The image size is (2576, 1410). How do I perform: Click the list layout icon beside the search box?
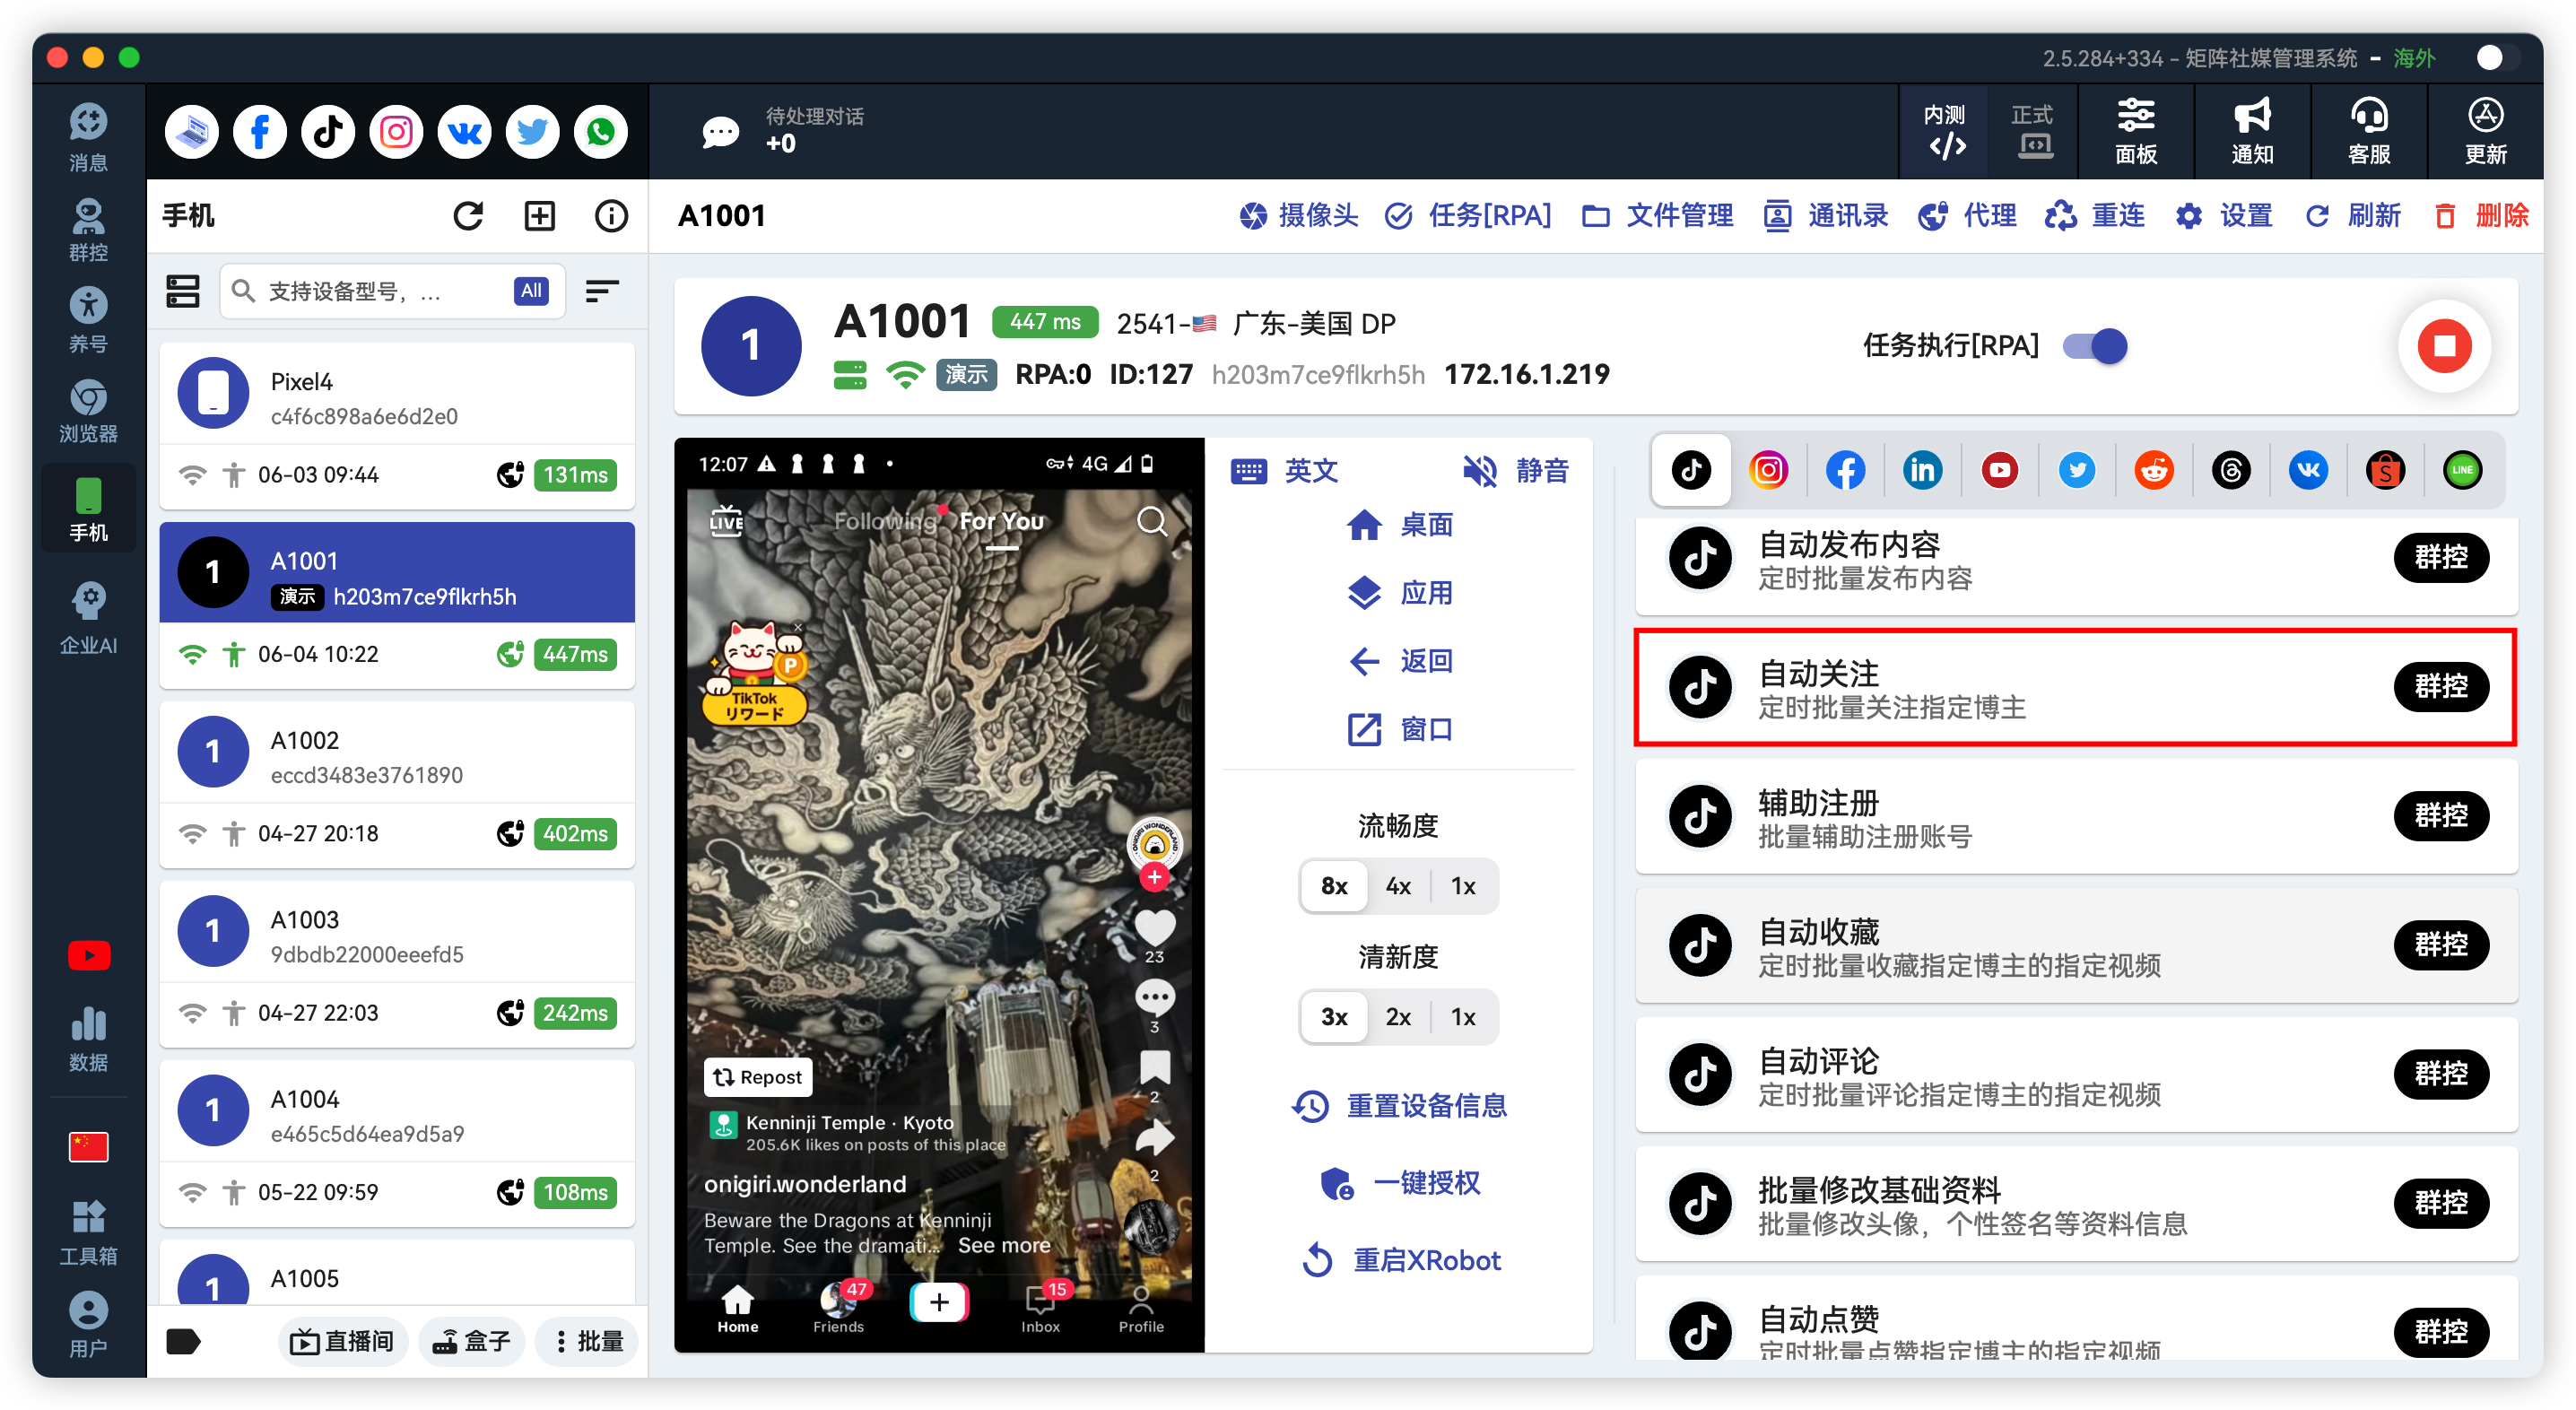tap(183, 291)
